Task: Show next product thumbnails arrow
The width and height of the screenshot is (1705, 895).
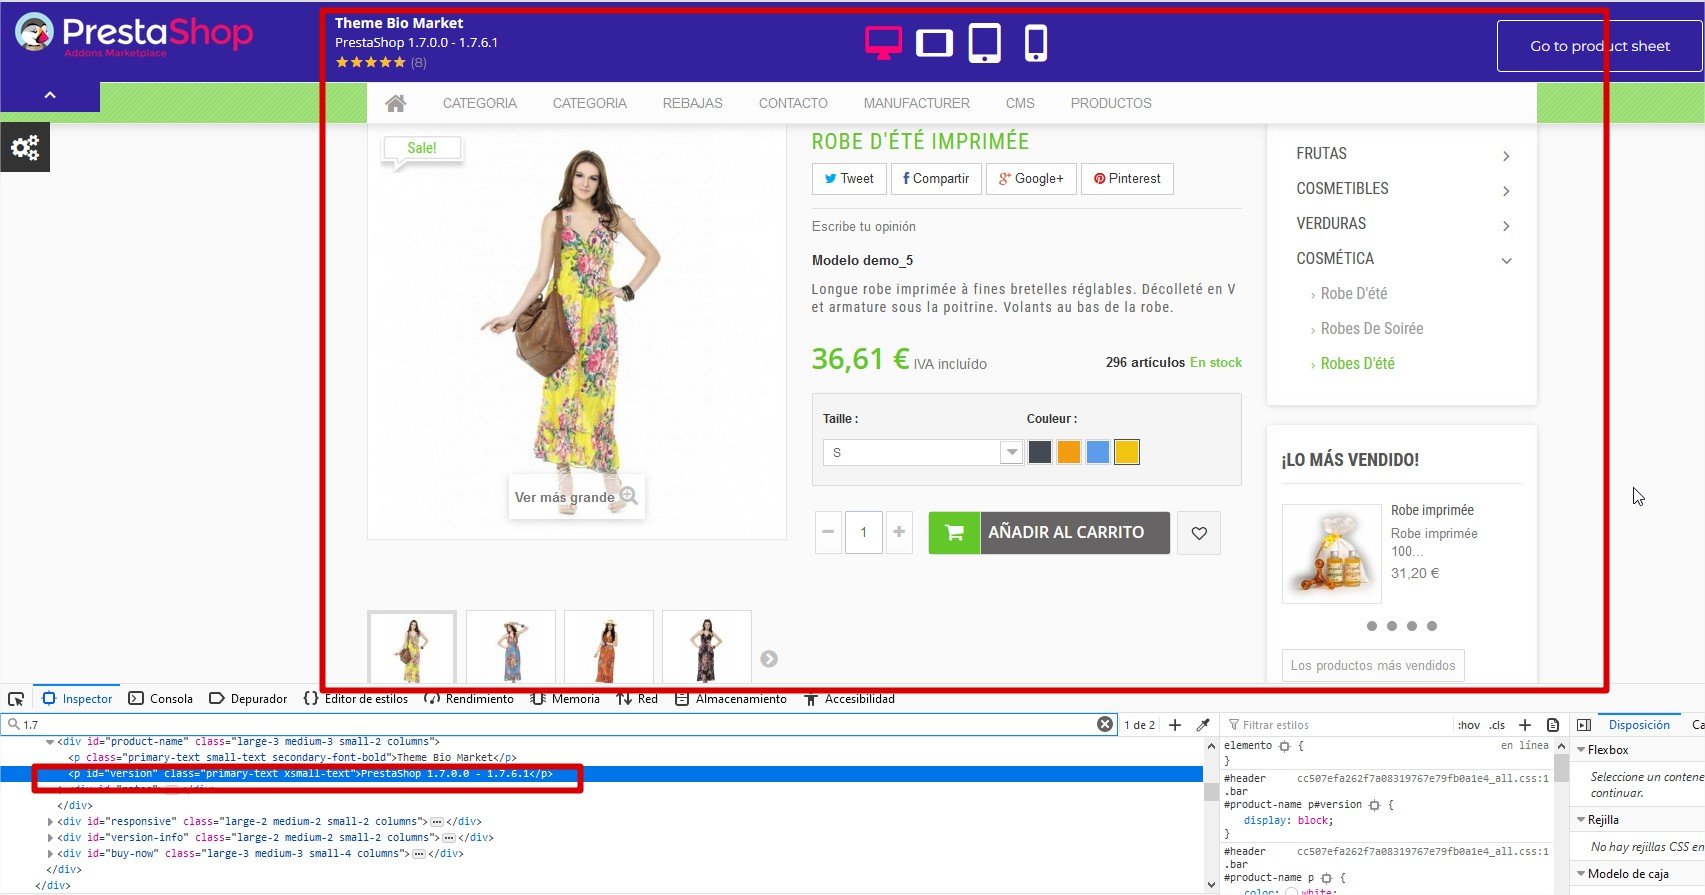Action: tap(769, 659)
